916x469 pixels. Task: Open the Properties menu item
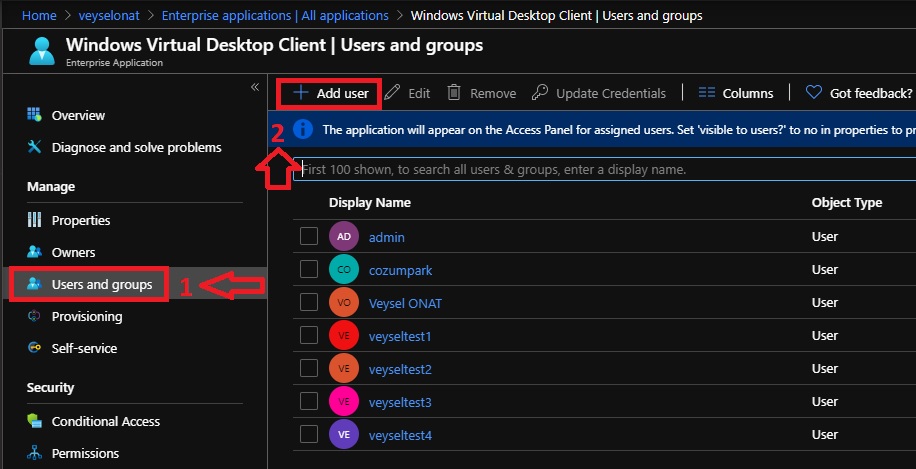tap(81, 220)
